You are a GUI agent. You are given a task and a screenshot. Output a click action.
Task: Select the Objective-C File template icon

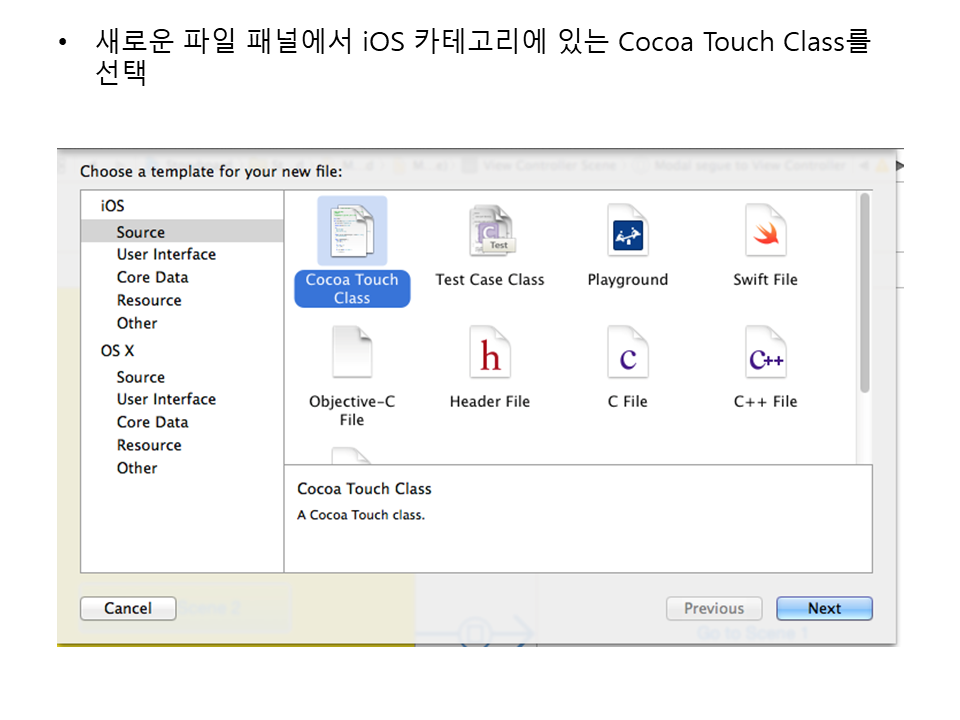click(x=352, y=355)
